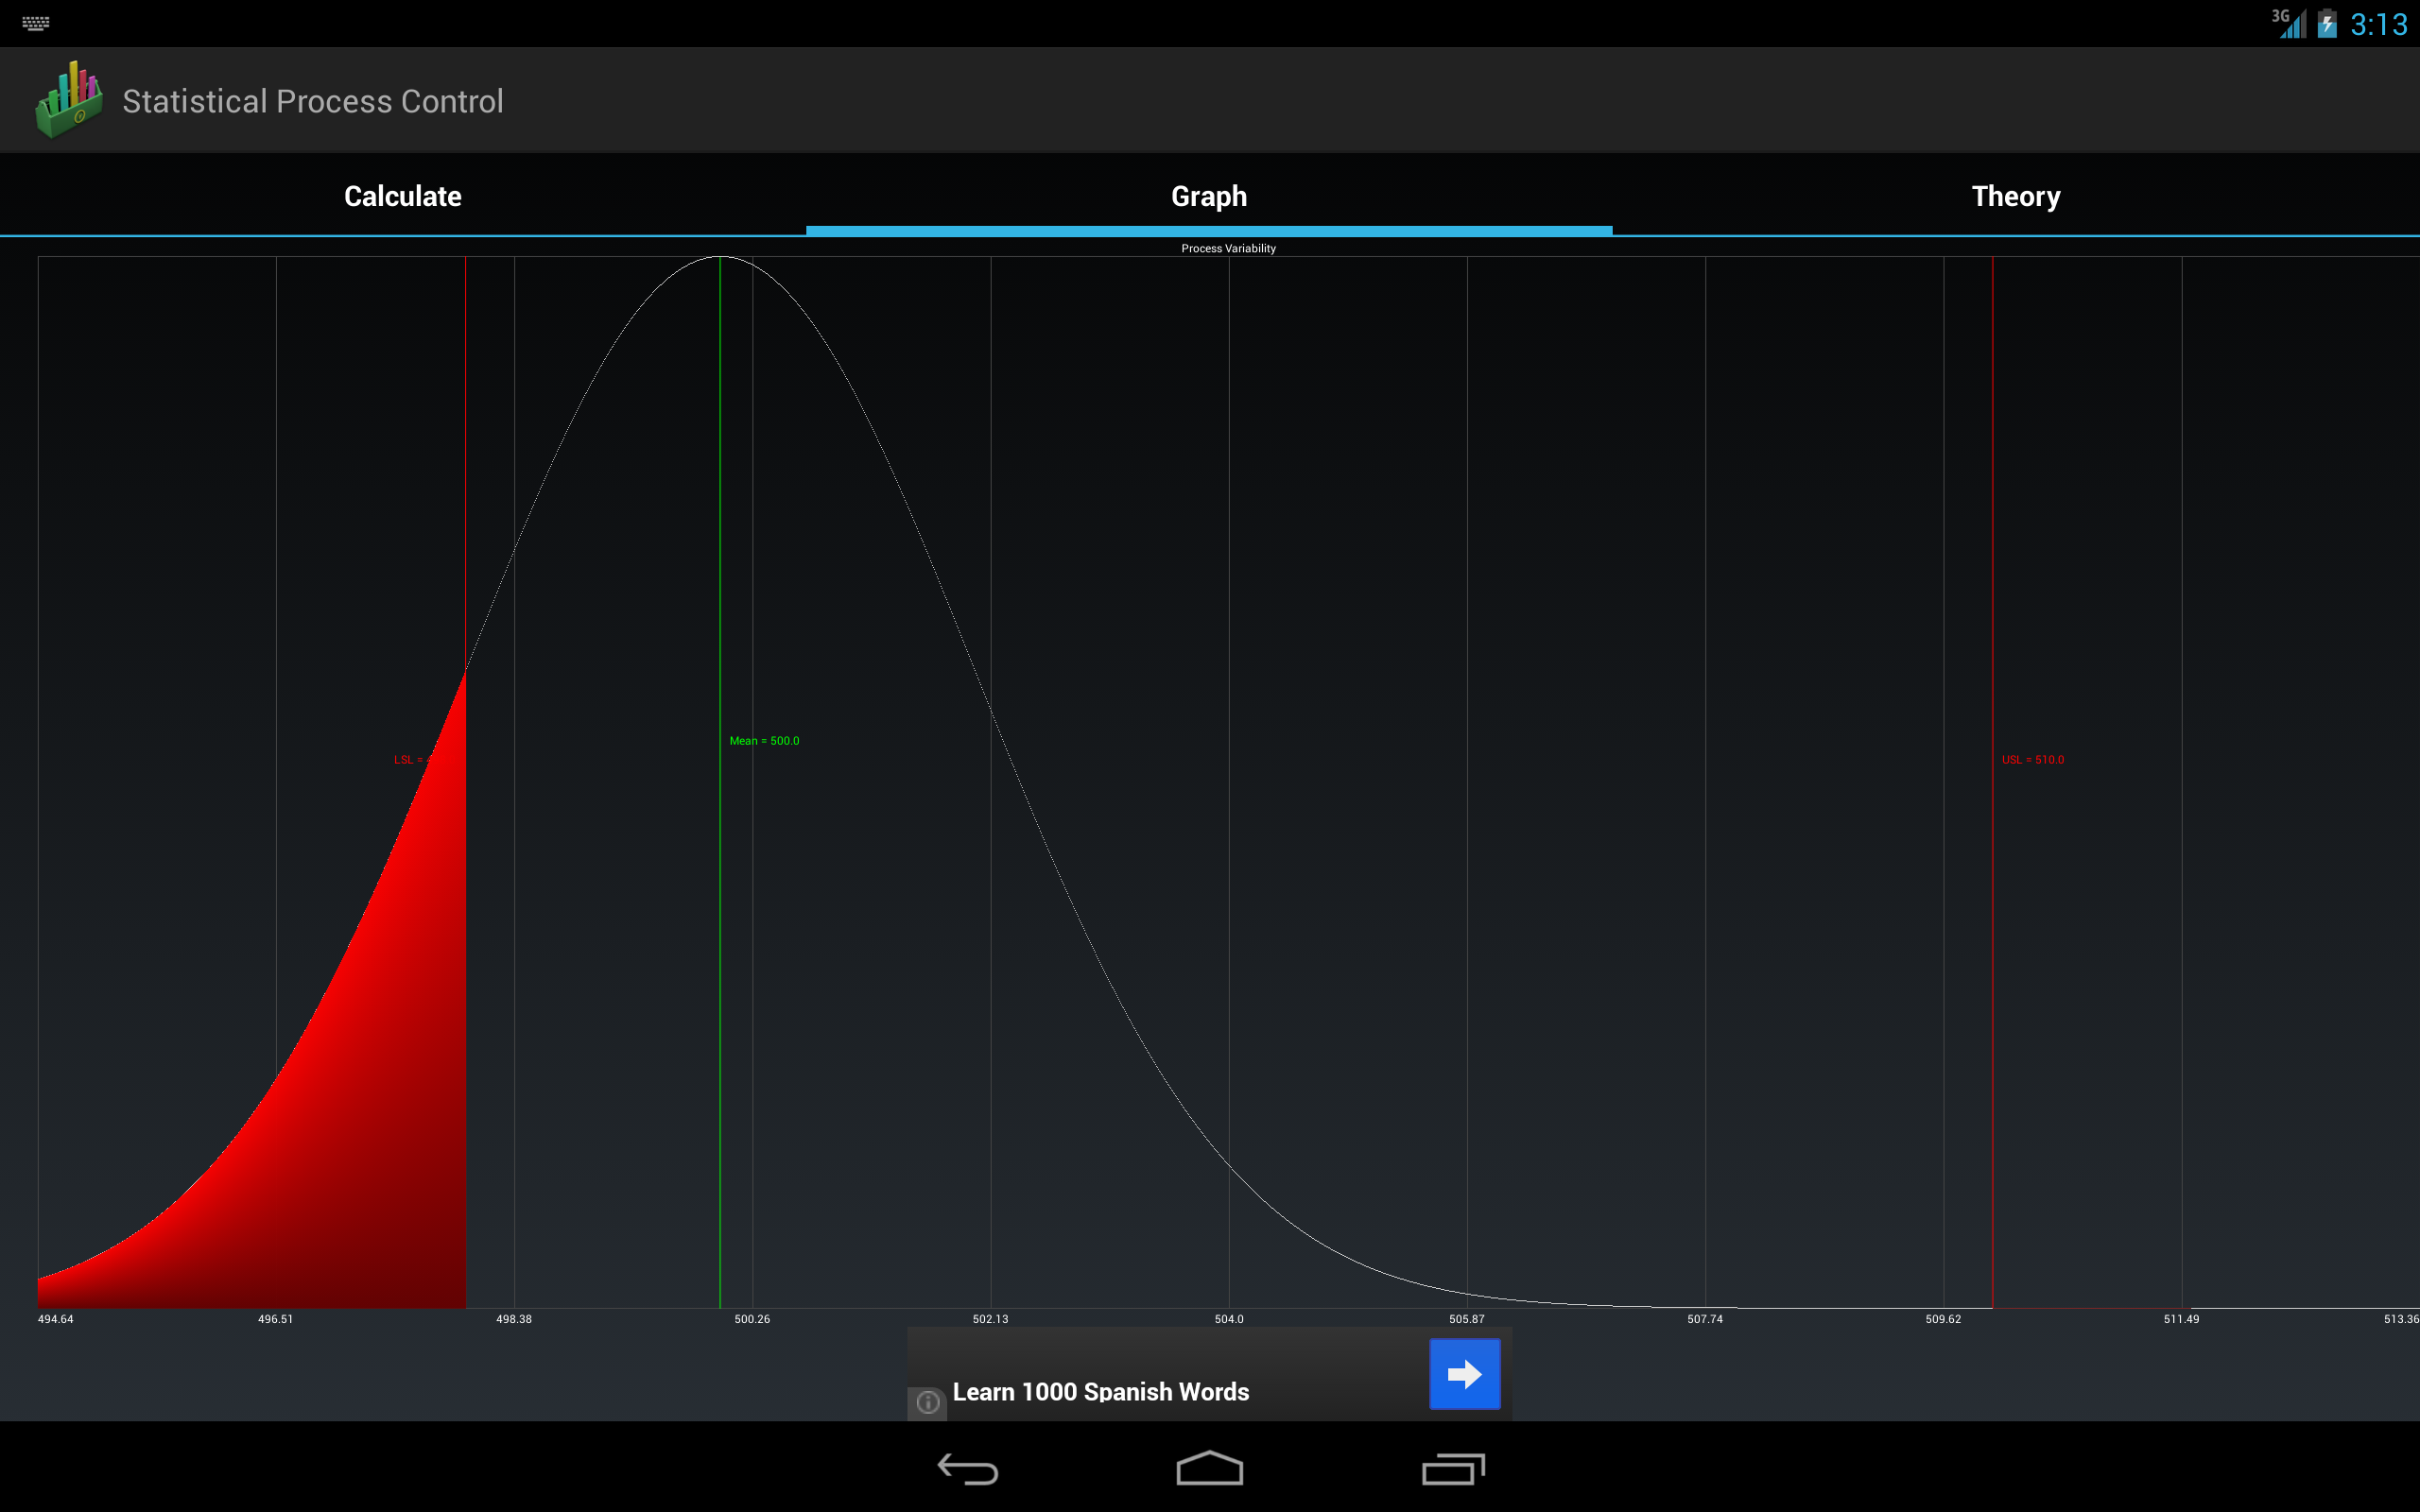Tap the Statistical Process Control title
The width and height of the screenshot is (2420, 1512).
pyautogui.click(x=313, y=101)
